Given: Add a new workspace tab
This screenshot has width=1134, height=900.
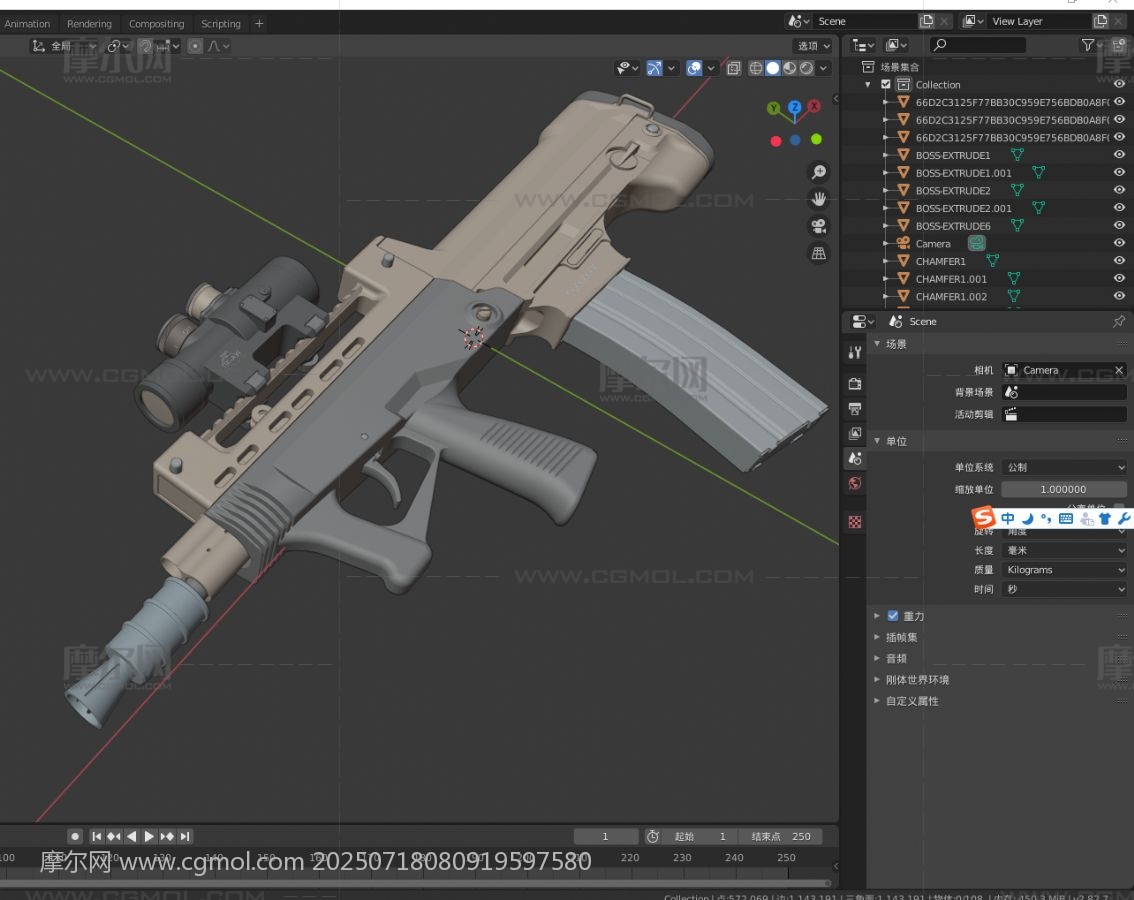Looking at the screenshot, I should pos(259,24).
